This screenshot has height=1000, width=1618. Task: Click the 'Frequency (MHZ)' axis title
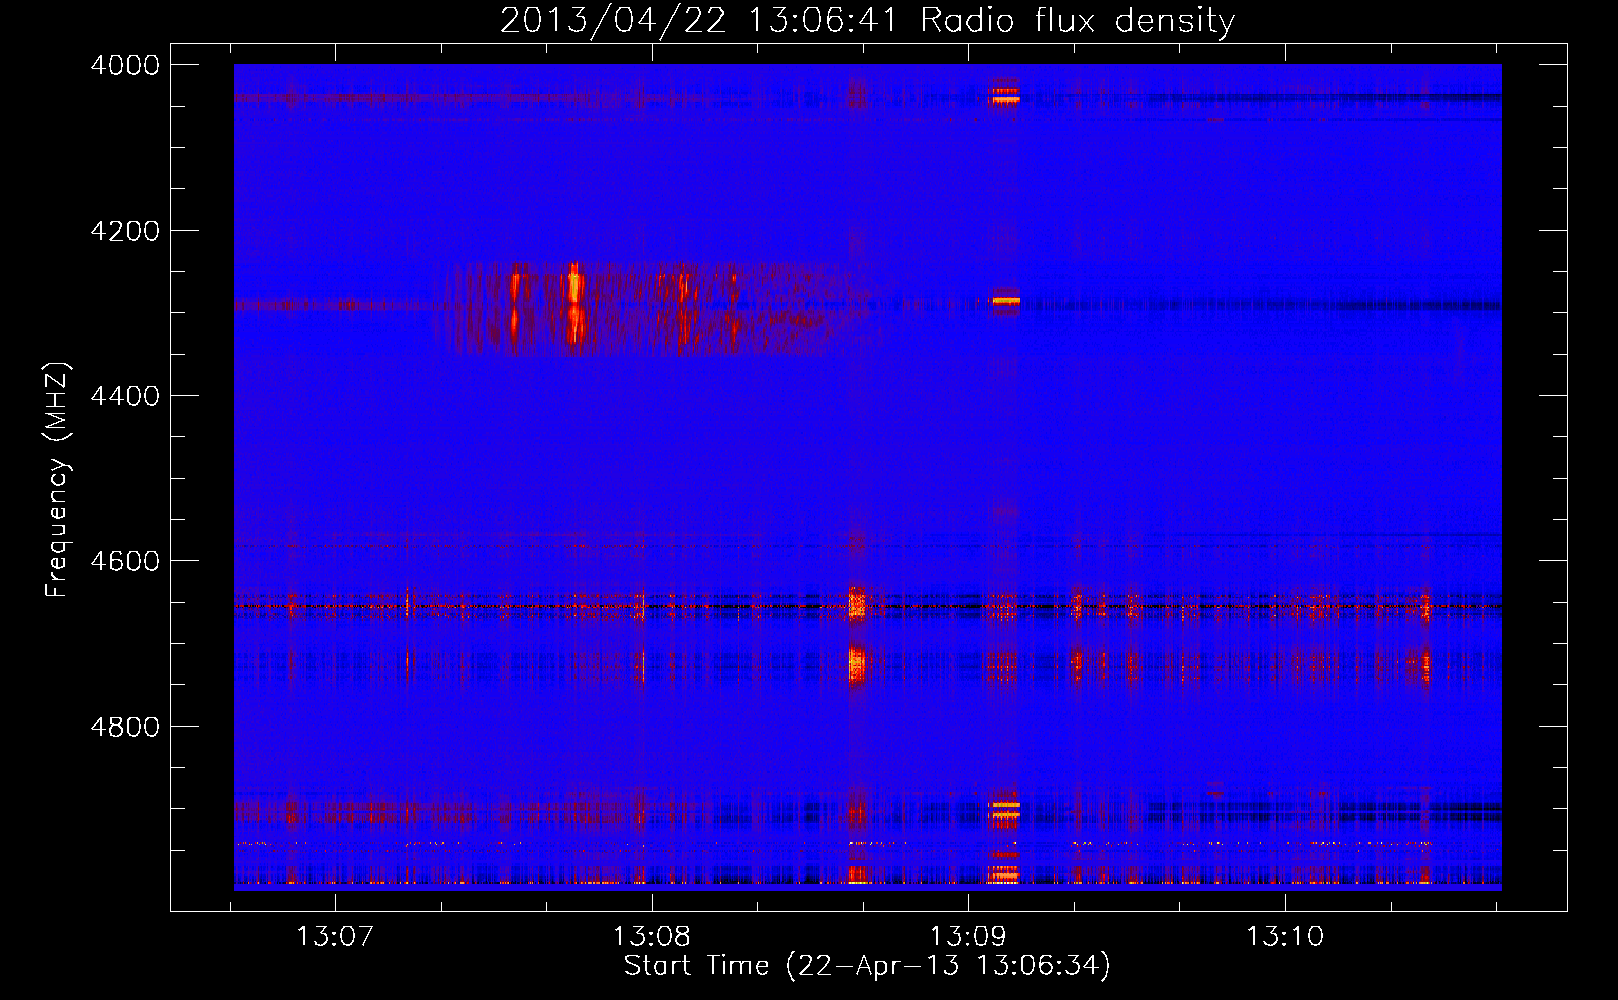pos(58,480)
